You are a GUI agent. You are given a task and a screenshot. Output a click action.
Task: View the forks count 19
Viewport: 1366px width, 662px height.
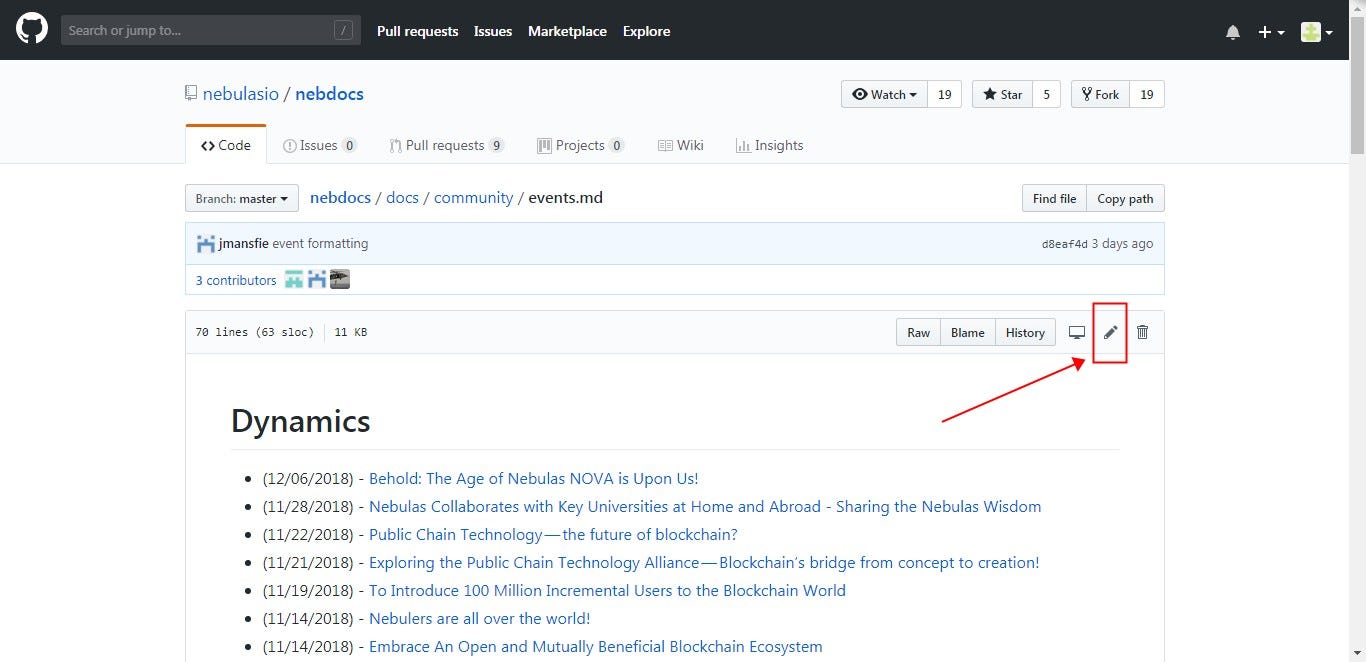(1147, 94)
